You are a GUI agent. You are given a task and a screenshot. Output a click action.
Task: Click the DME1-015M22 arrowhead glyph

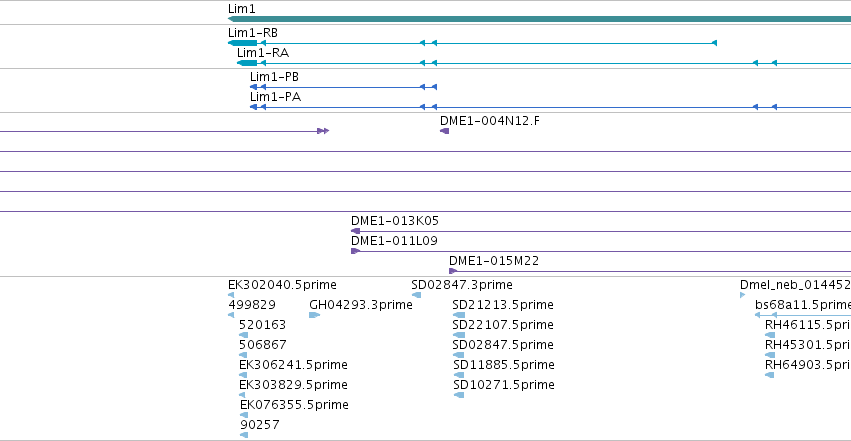(453, 271)
